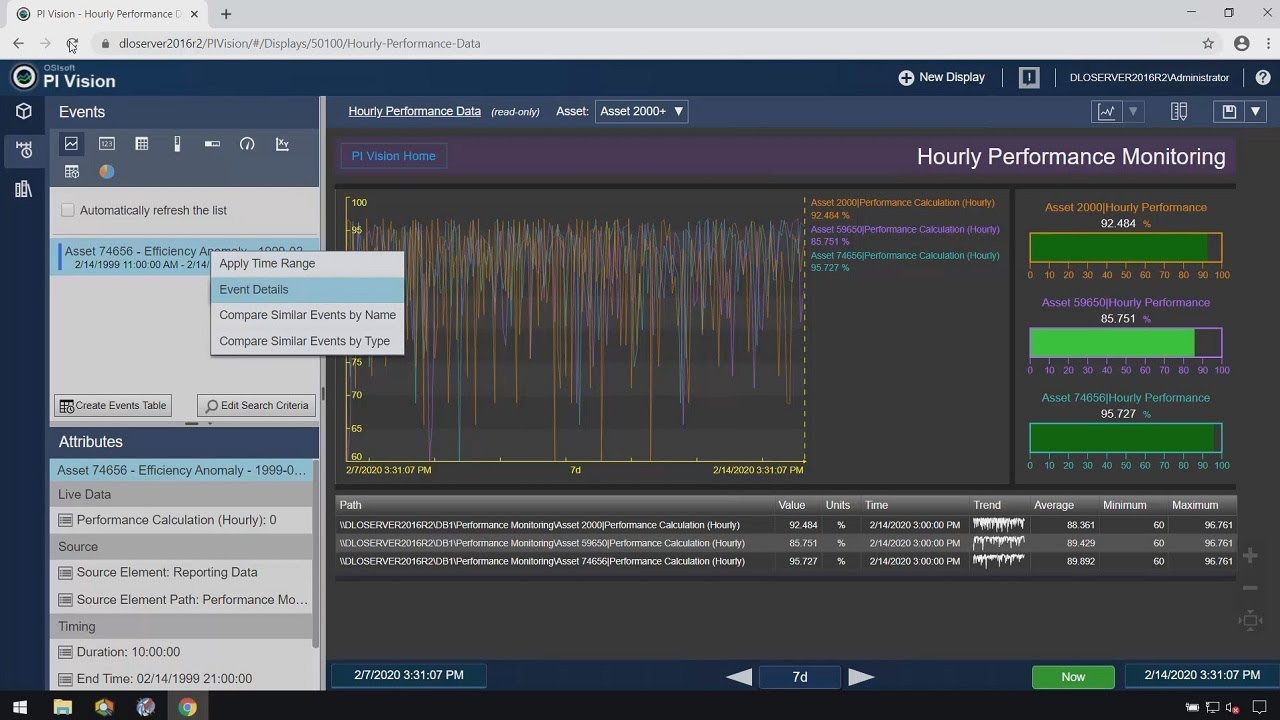Select the Table symbol icon
This screenshot has width=1280, height=720.
[x=142, y=144]
